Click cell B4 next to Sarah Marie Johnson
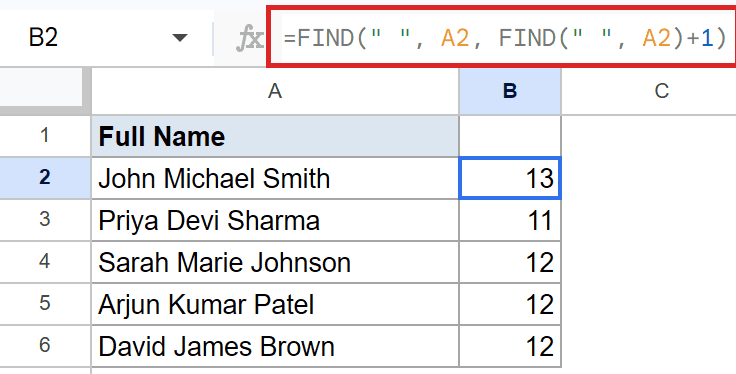Screen dimensions: 736x374 tap(510, 261)
